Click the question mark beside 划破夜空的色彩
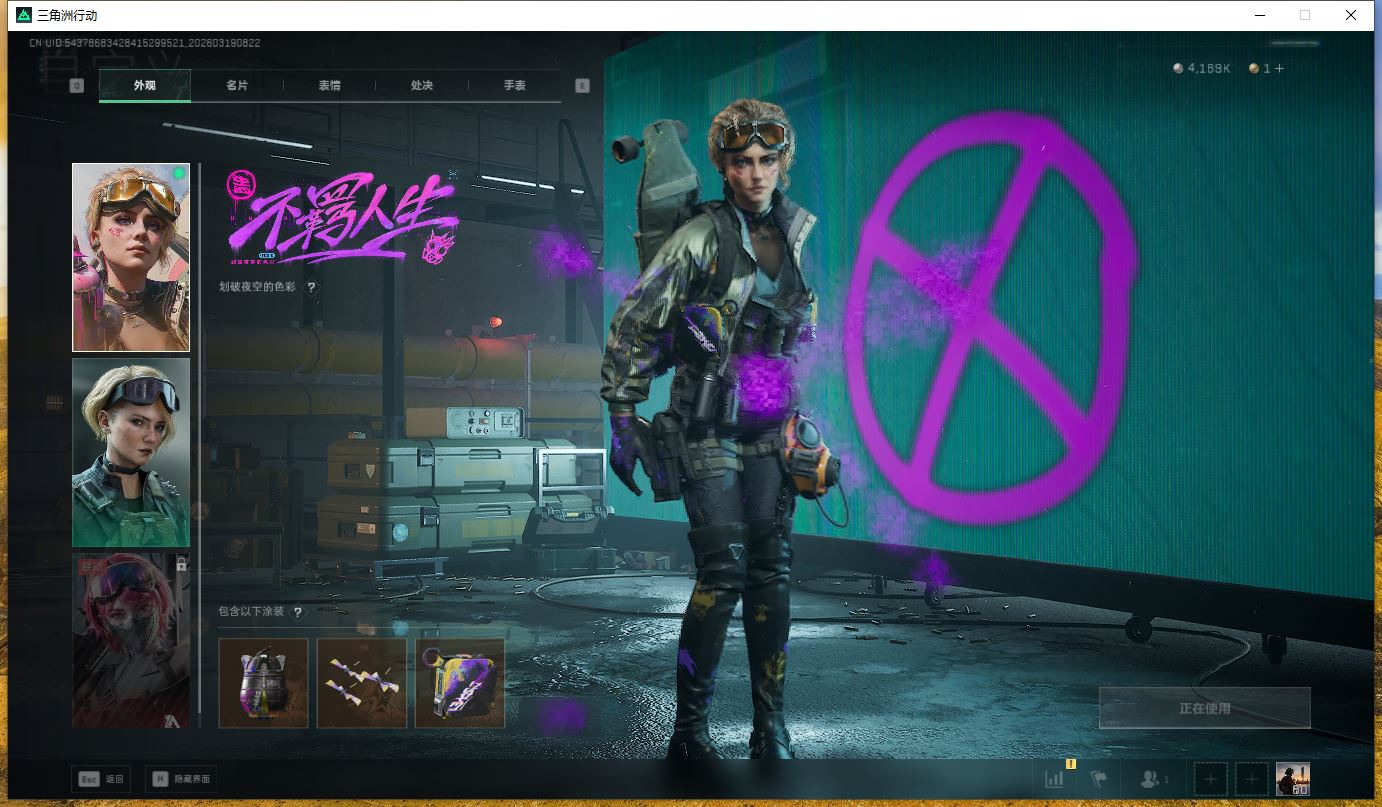Screen dimensions: 1382x807 coord(311,288)
